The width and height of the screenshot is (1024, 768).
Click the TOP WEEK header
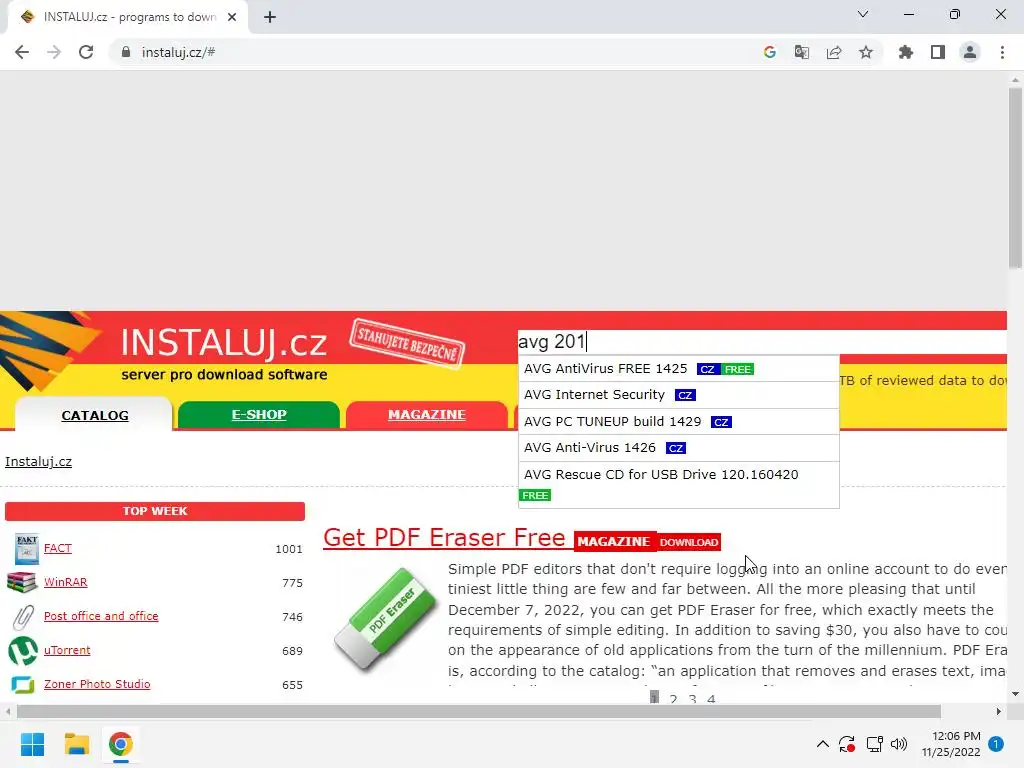pos(155,511)
